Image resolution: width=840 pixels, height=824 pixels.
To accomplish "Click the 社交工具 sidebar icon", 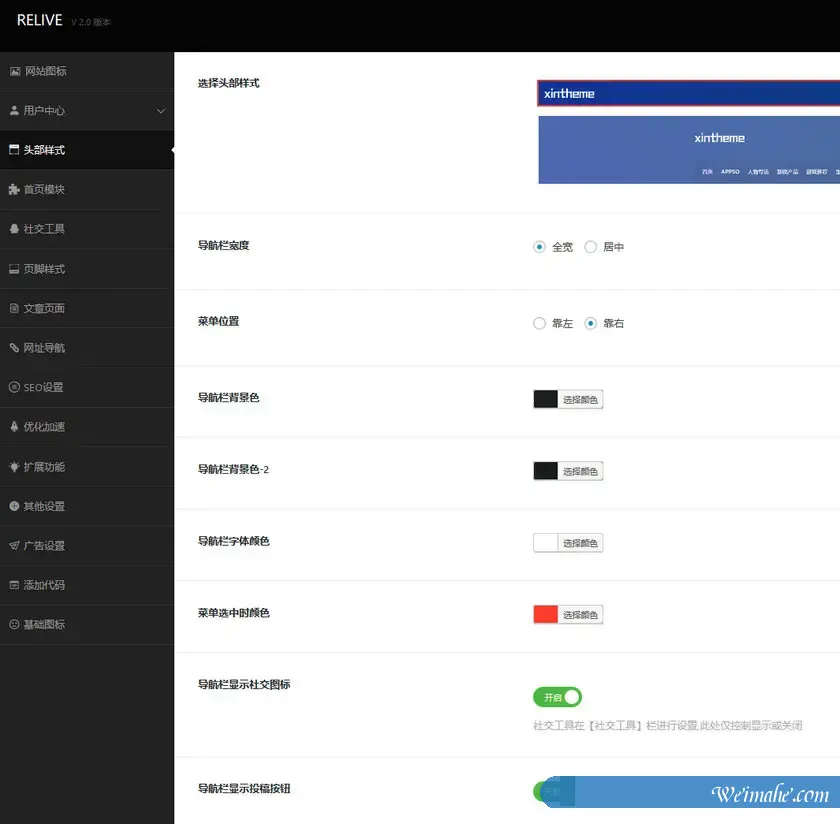I will tap(15, 229).
